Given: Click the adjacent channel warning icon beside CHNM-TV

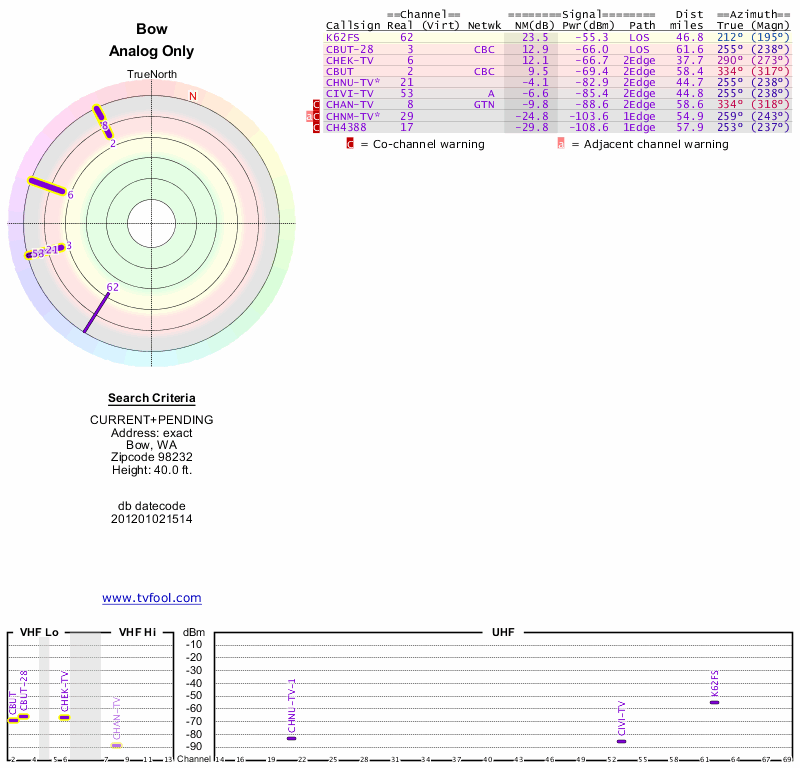Looking at the screenshot, I should click(x=309, y=116).
